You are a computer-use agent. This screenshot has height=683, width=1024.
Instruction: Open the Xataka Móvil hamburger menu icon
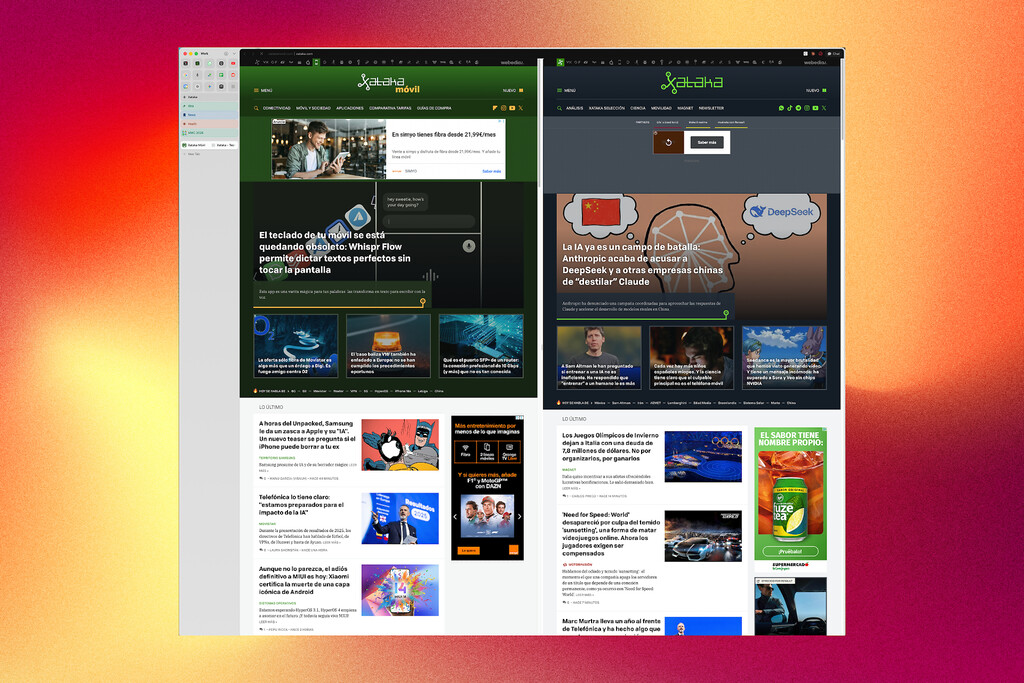click(256, 89)
